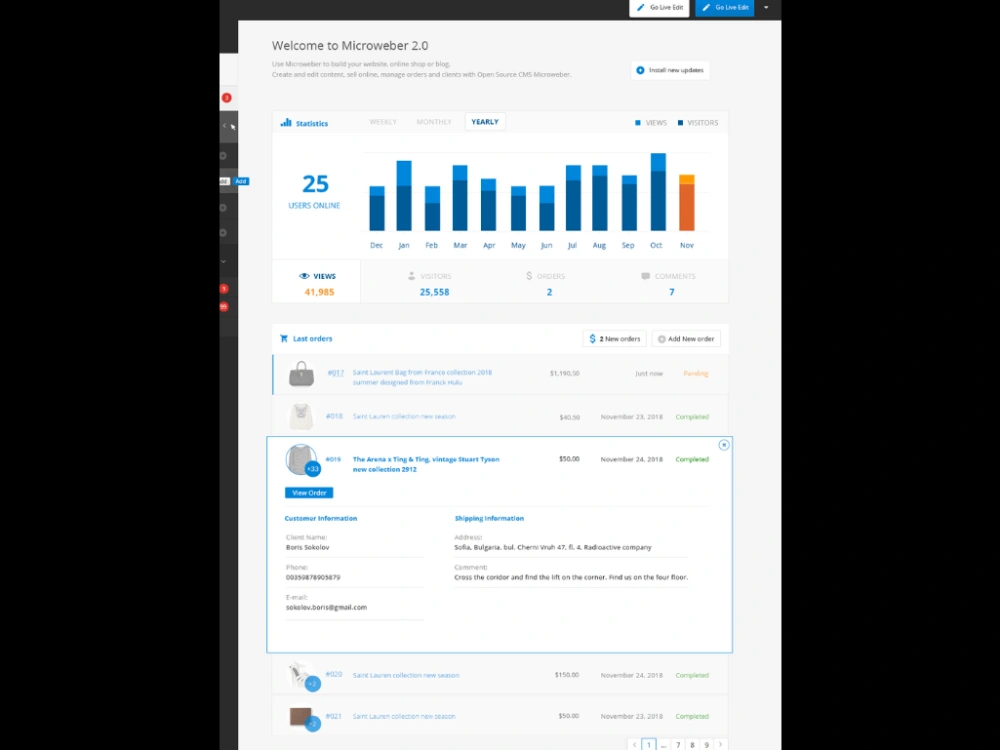This screenshot has width=1000, height=750.
Task: Toggle the Visitors legend swatch
Action: pyautogui.click(x=680, y=122)
